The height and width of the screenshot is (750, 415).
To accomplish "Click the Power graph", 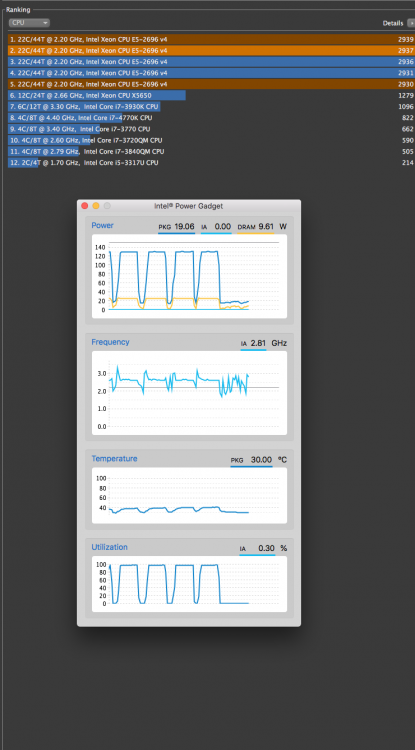I will coord(189,276).
